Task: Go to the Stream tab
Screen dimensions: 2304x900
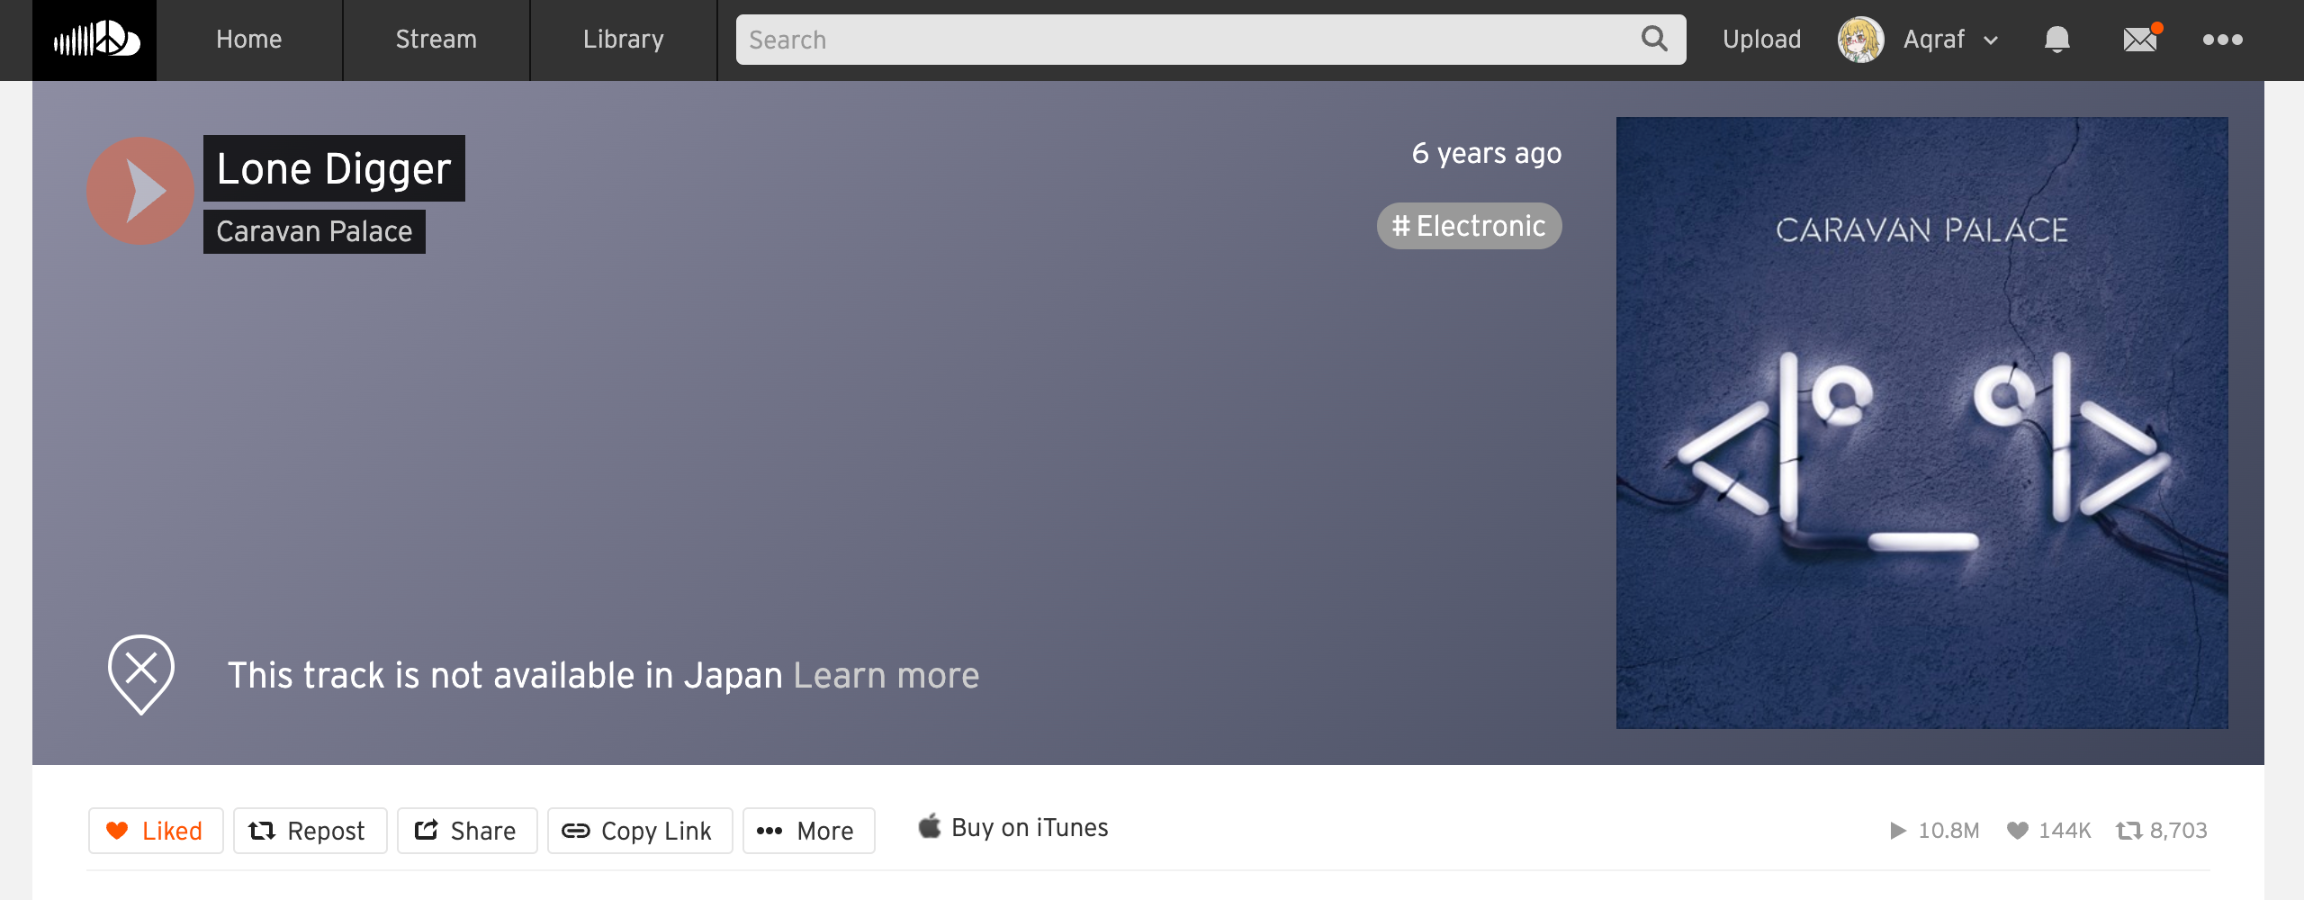Action: pyautogui.click(x=436, y=40)
